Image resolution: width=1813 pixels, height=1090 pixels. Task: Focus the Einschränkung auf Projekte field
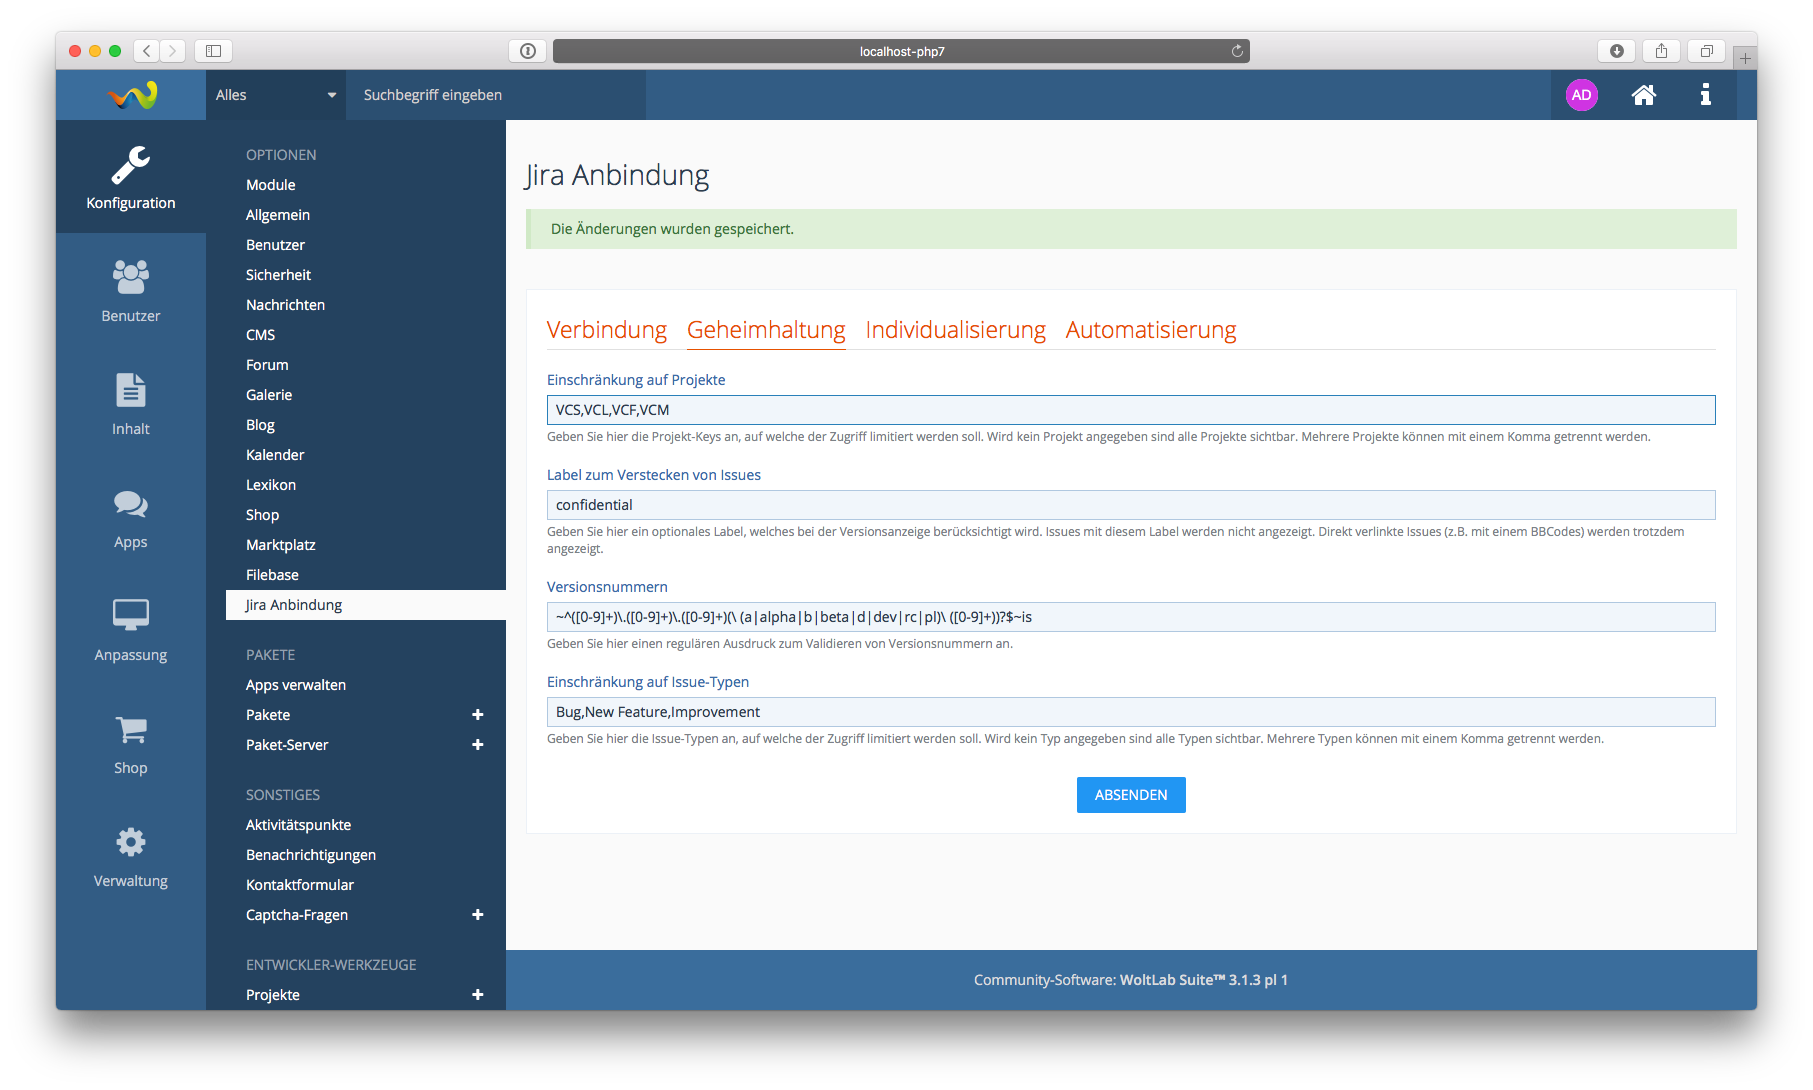point(1131,410)
